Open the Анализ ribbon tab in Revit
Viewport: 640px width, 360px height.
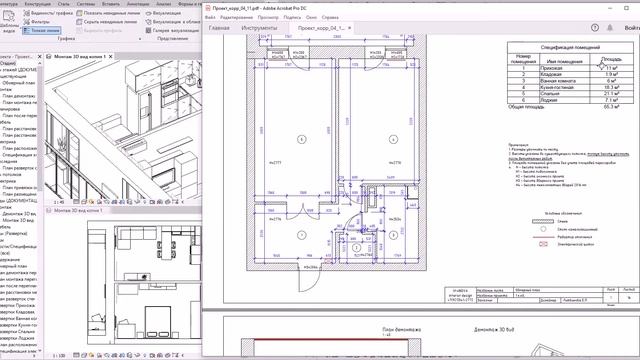coord(164,4)
